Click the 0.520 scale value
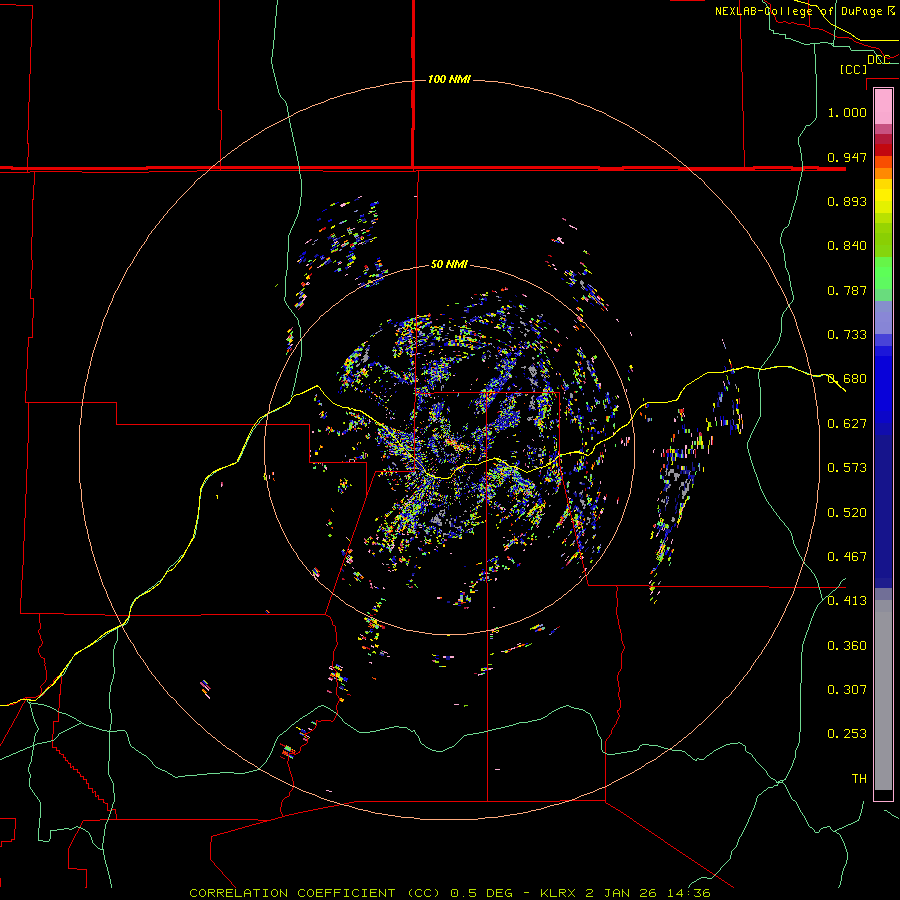 pos(847,513)
